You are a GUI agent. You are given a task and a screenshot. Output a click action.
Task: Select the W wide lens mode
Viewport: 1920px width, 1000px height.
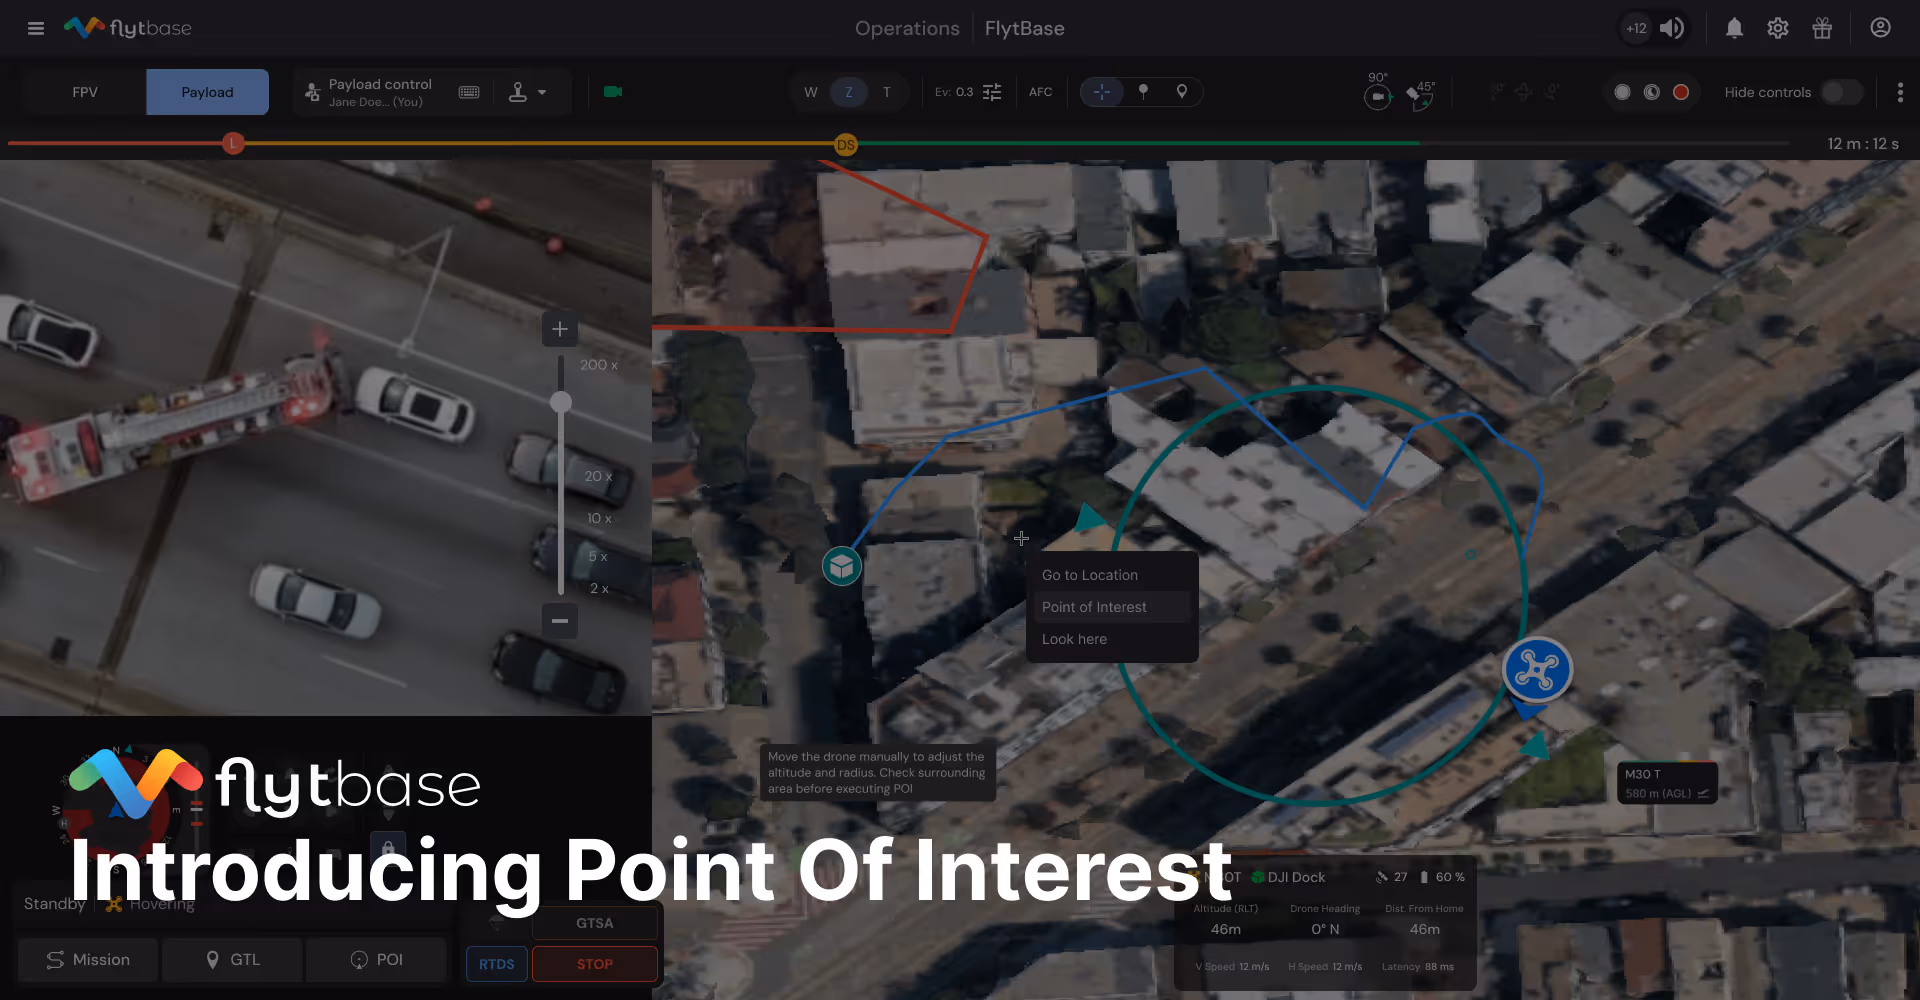[x=811, y=92]
